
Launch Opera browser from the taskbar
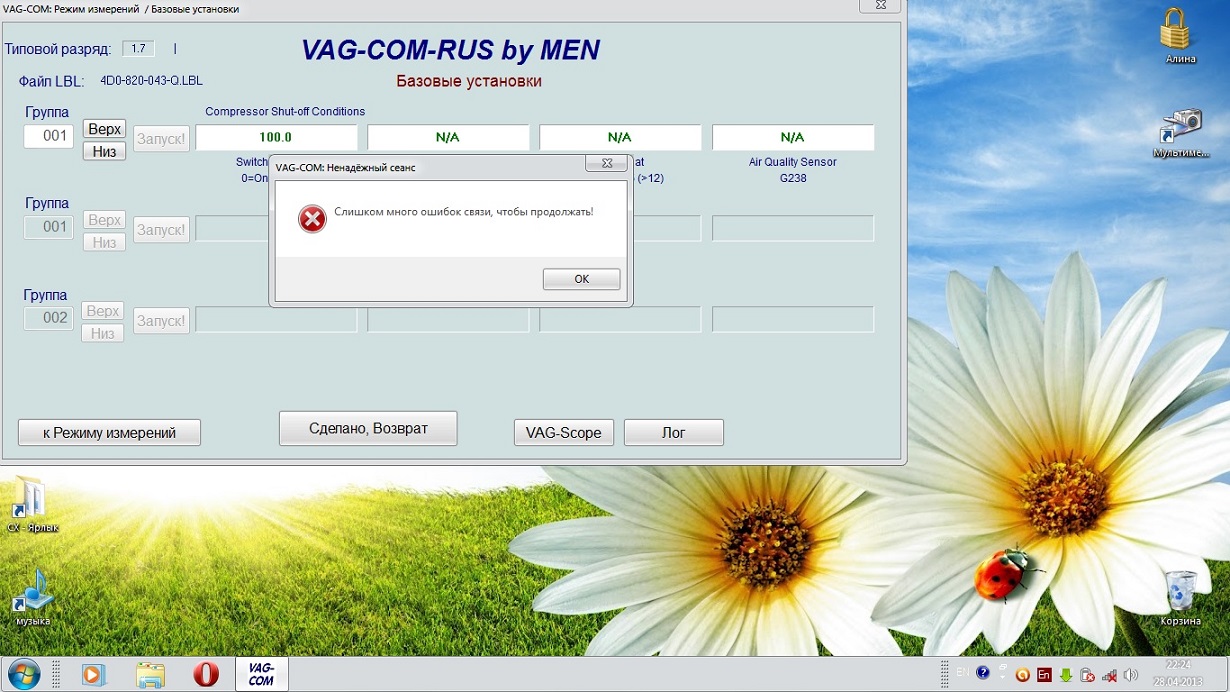[x=206, y=675]
